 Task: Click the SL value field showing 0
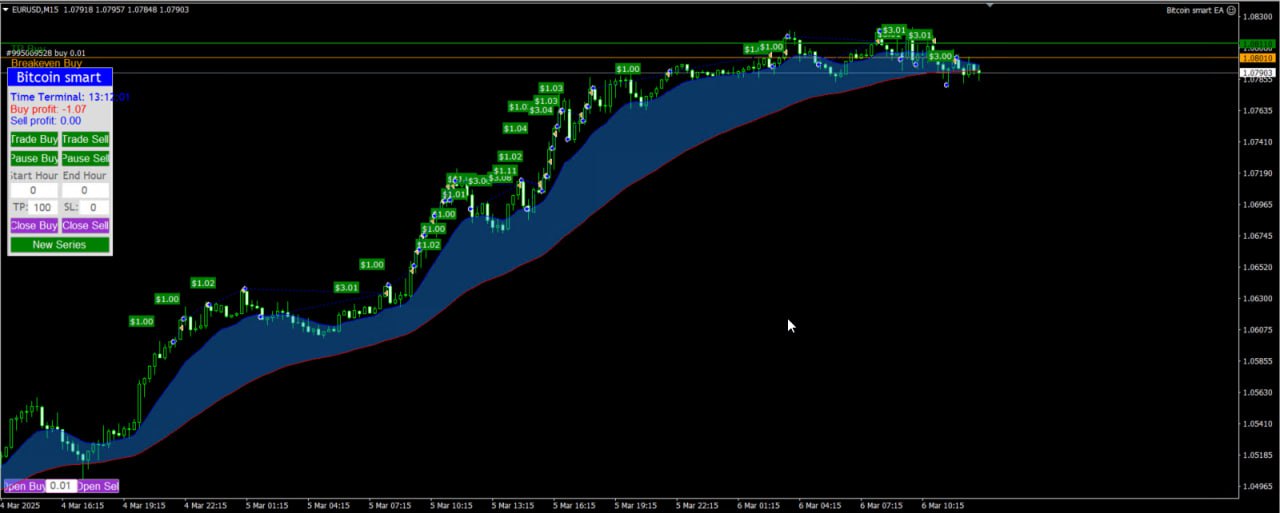click(x=94, y=208)
